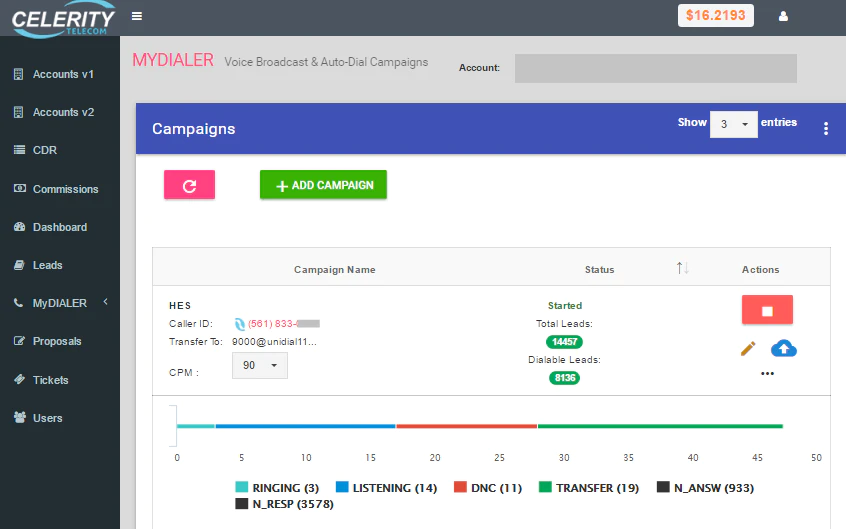This screenshot has height=529, width=846.
Task: Open Show entries dropdown
Action: pos(733,124)
